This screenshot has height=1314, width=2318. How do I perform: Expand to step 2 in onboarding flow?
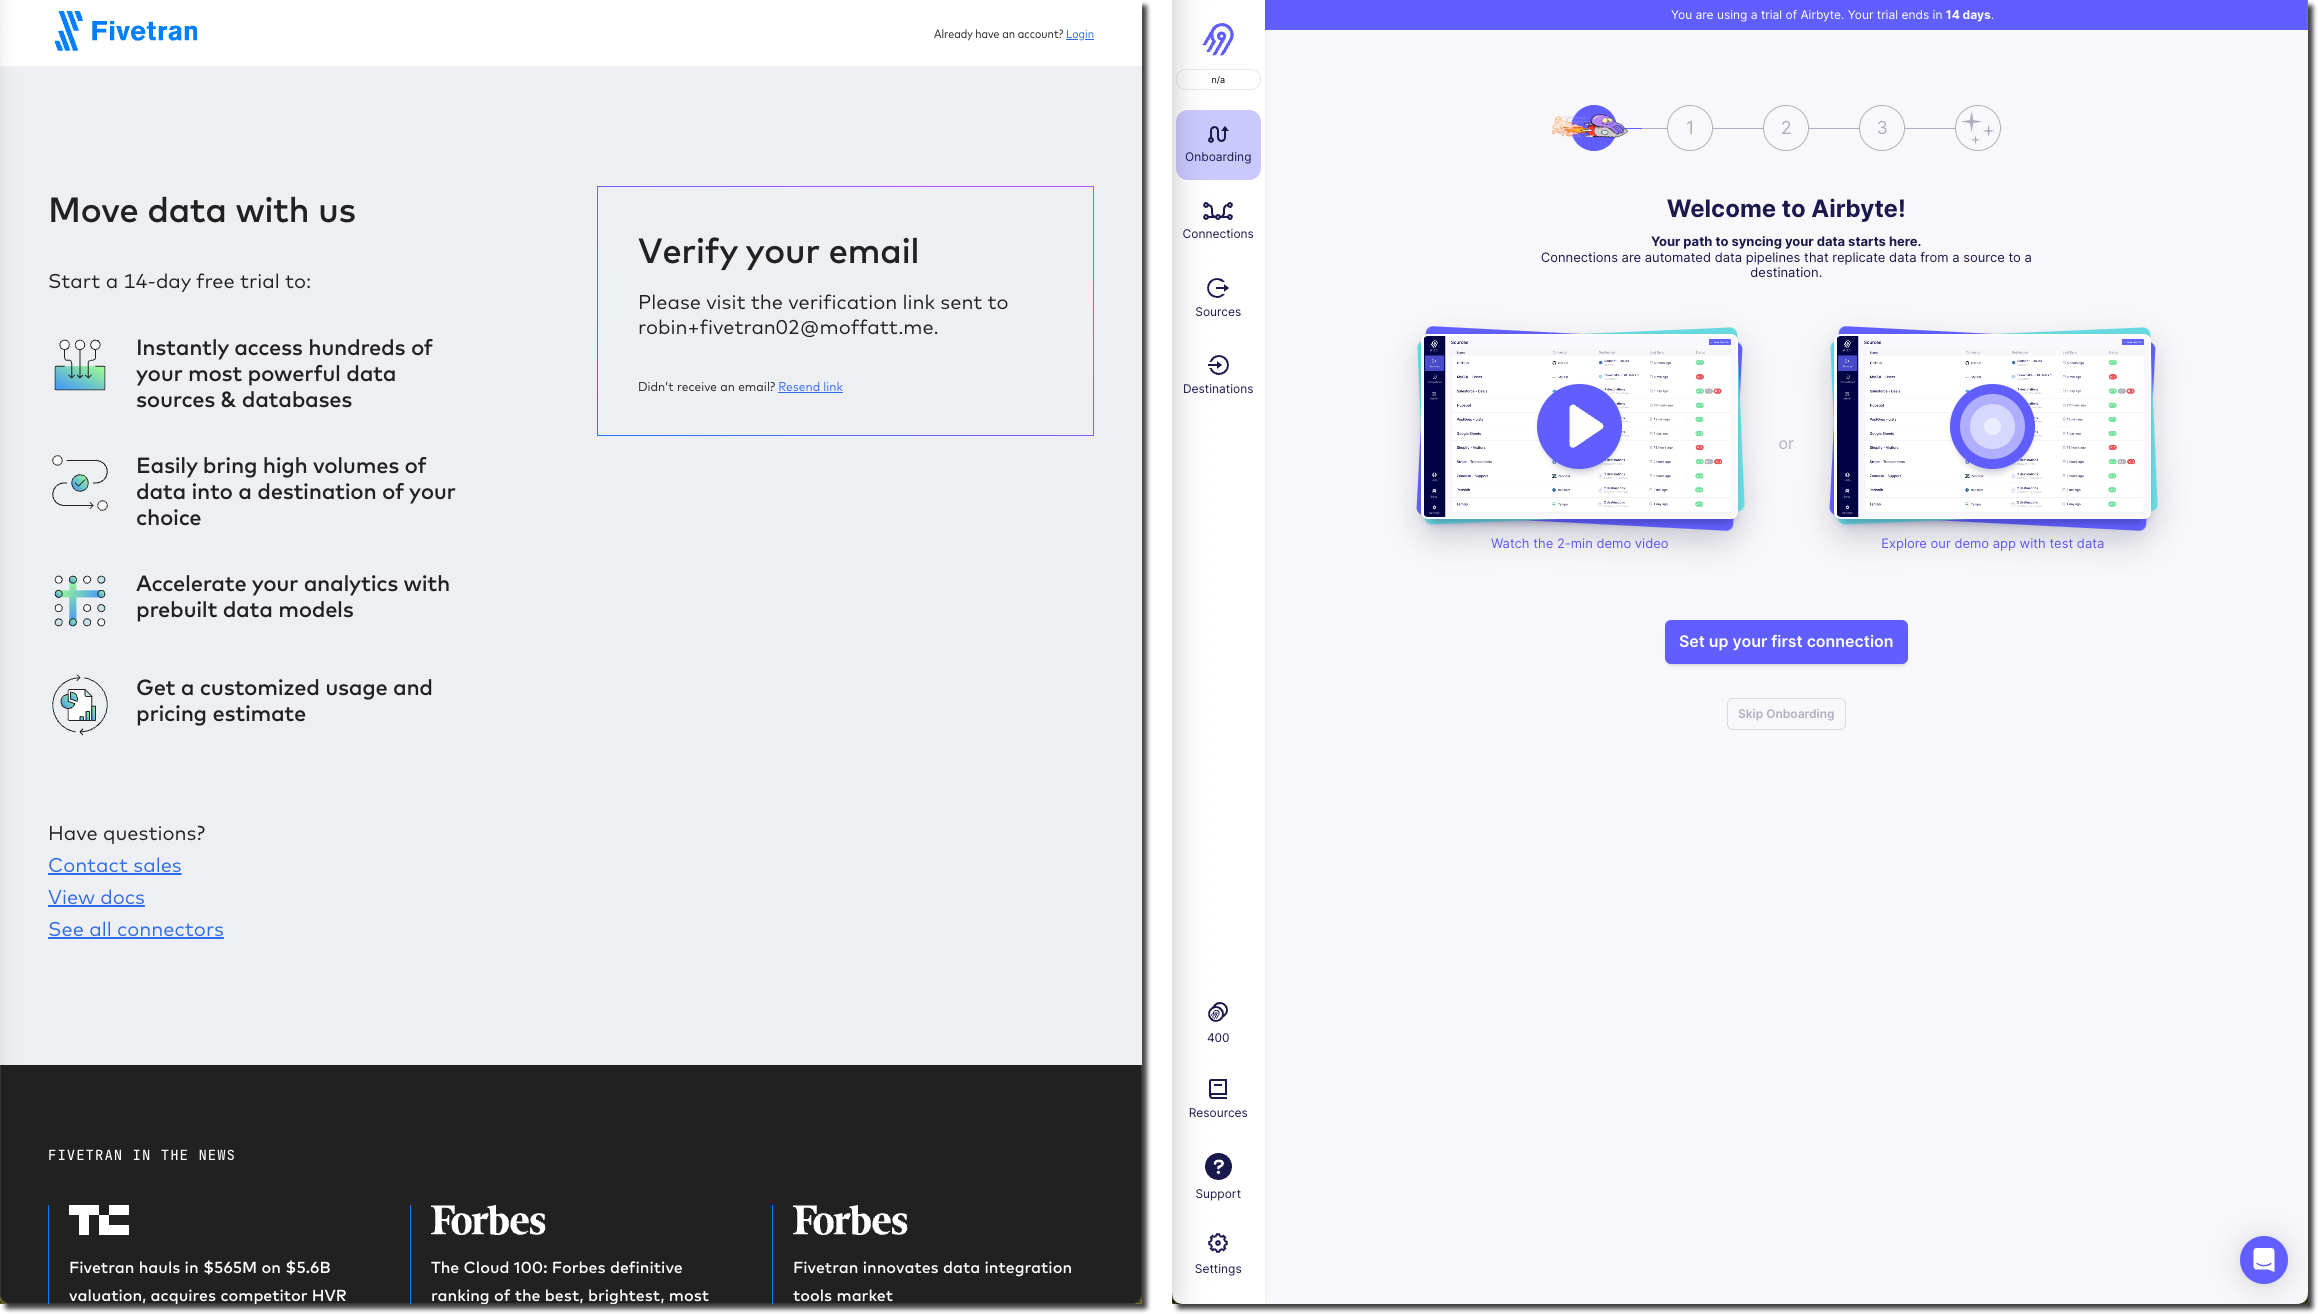[x=1785, y=126]
